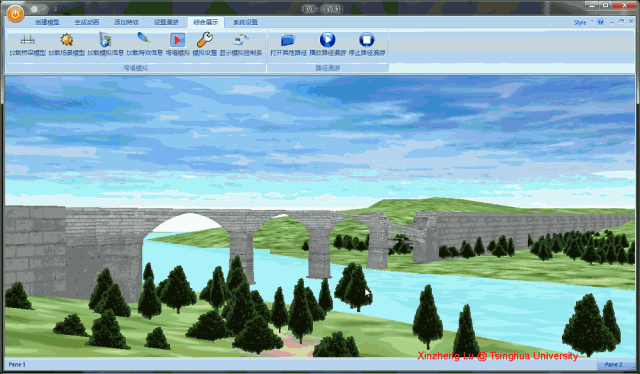
Task: Open other path with folder icon
Action: (288, 40)
